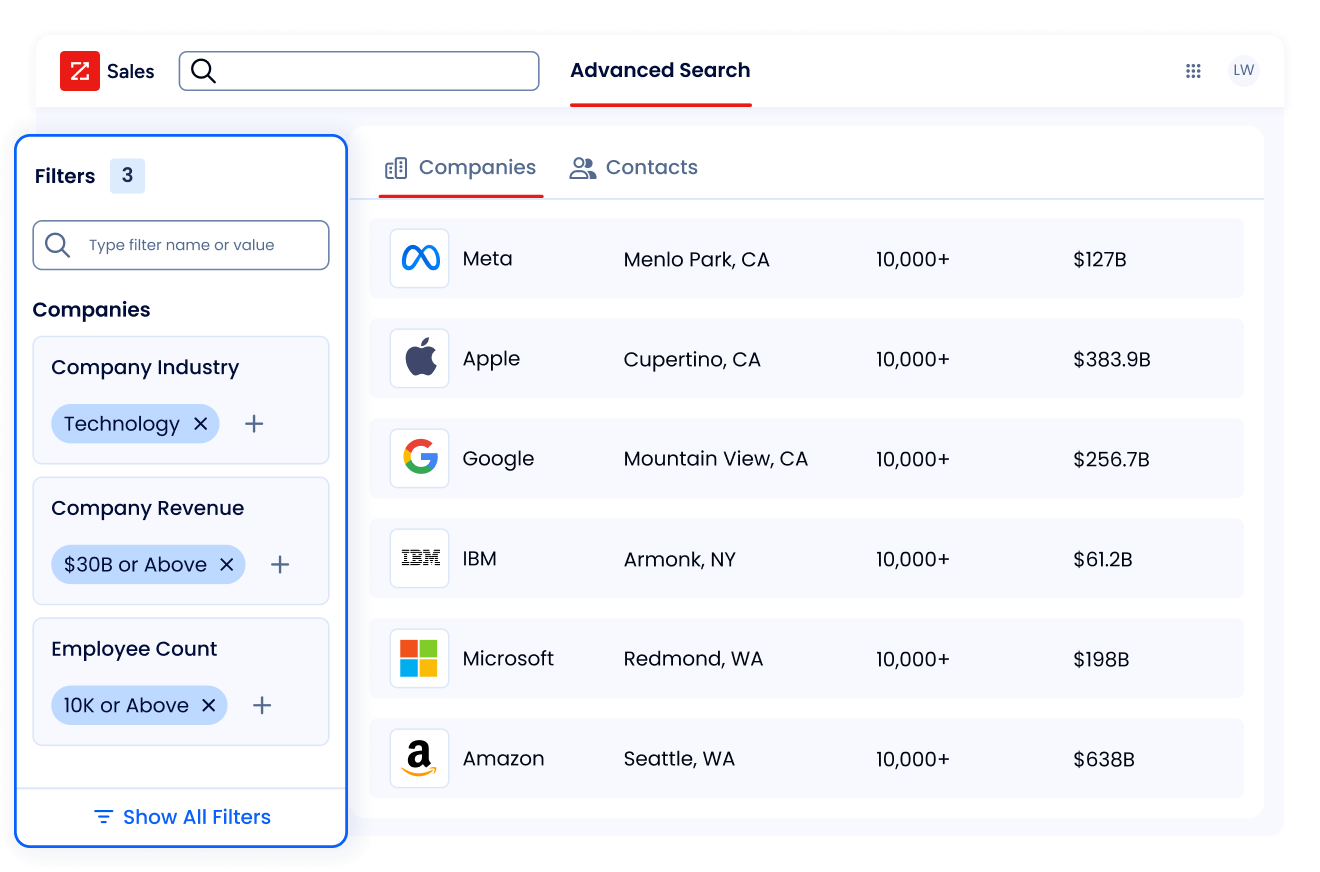Click the Employee Count filter heading

(x=134, y=649)
